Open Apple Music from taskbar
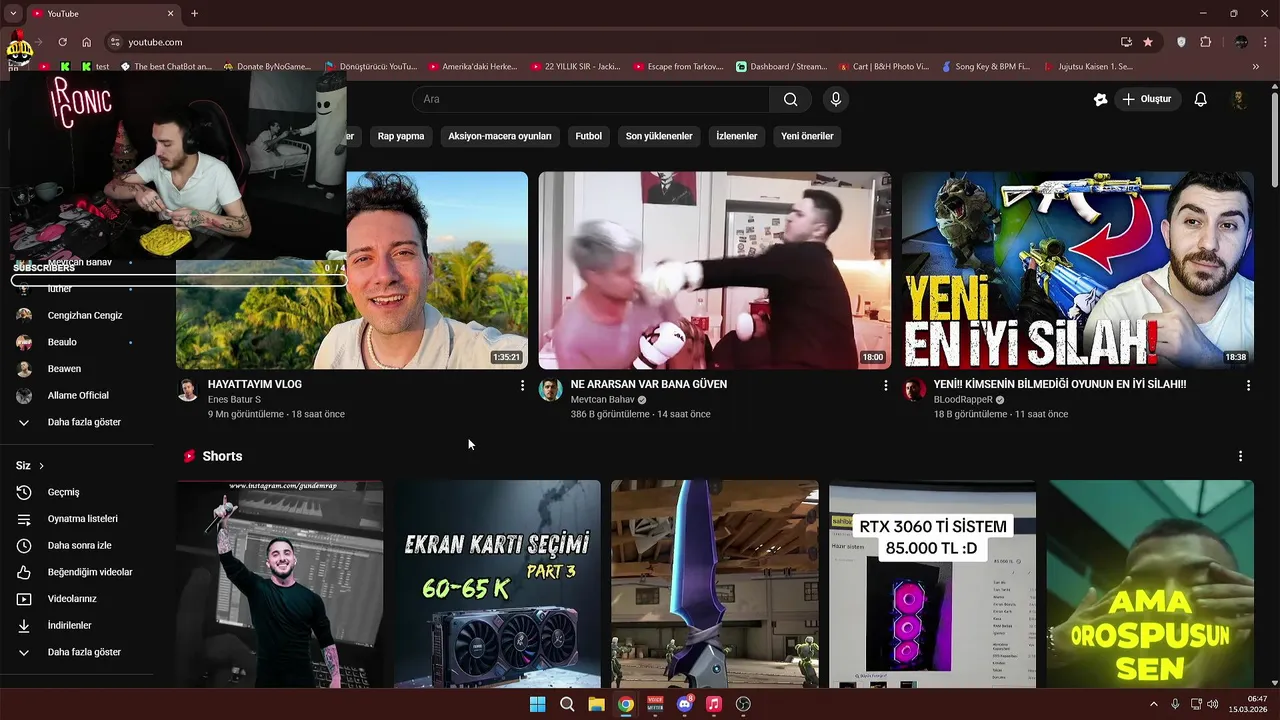The width and height of the screenshot is (1280, 720). click(714, 704)
